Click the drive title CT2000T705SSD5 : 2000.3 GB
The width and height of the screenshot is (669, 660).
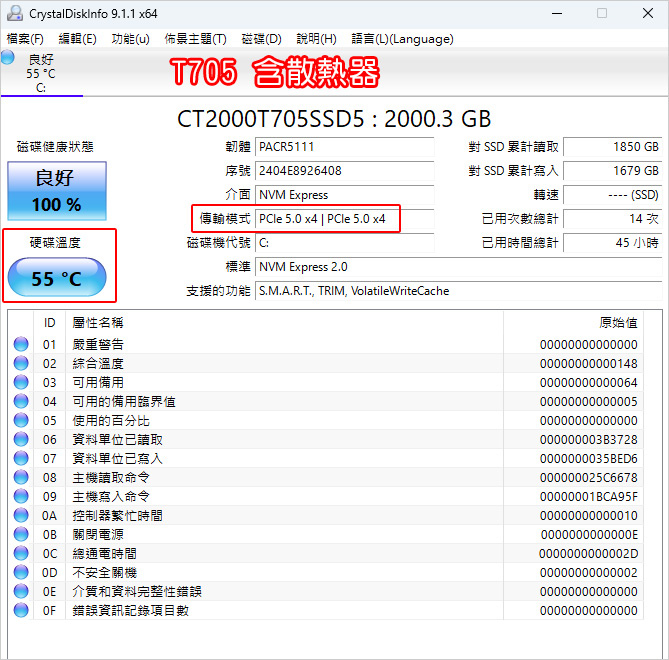(x=334, y=119)
